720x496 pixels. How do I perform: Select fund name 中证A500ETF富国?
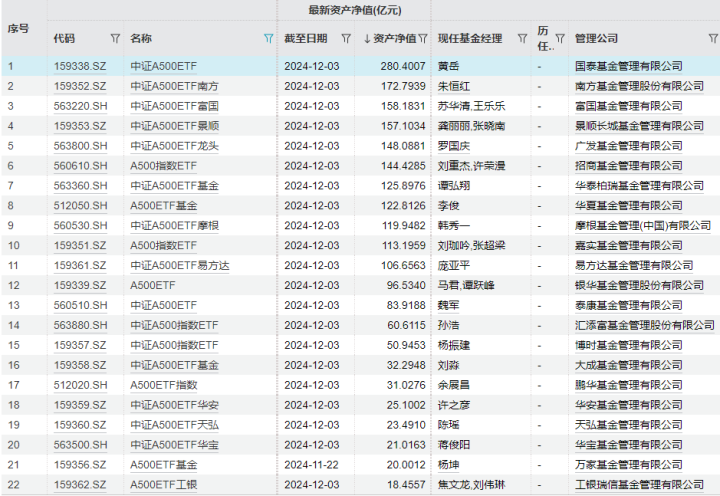174,106
